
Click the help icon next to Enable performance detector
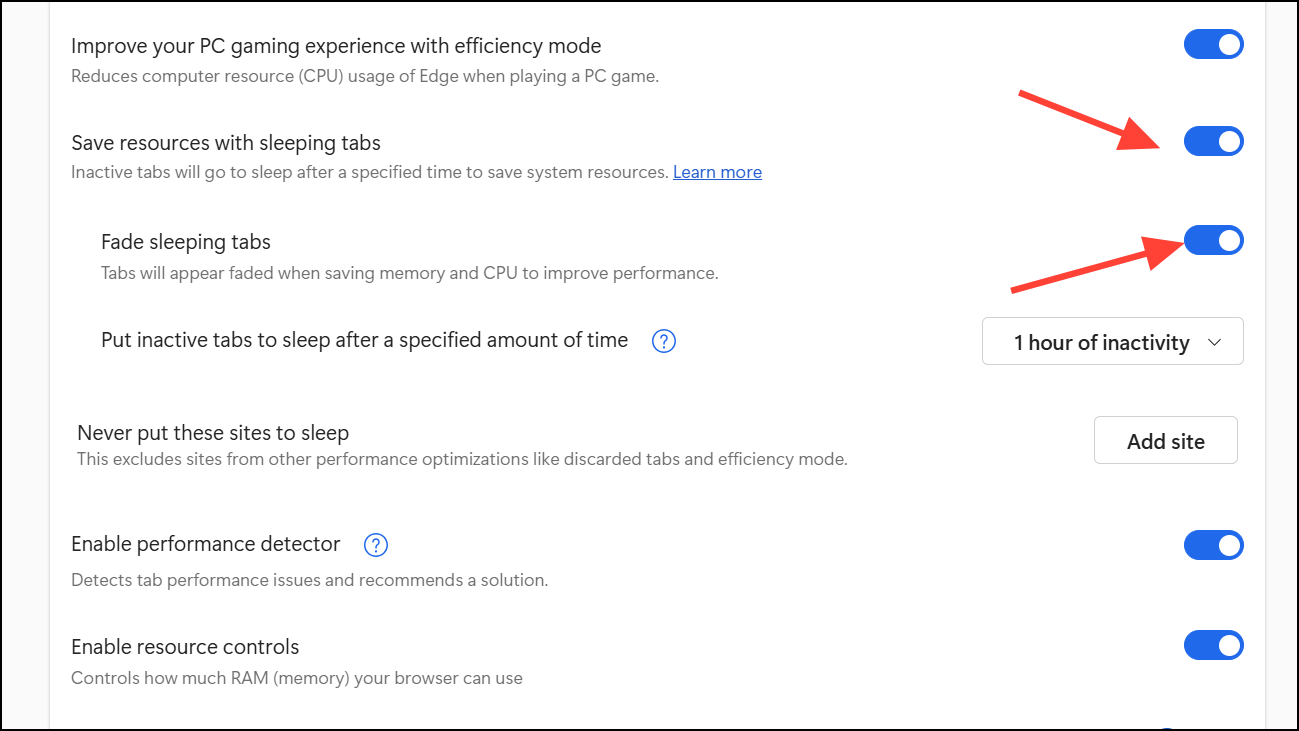pos(375,545)
